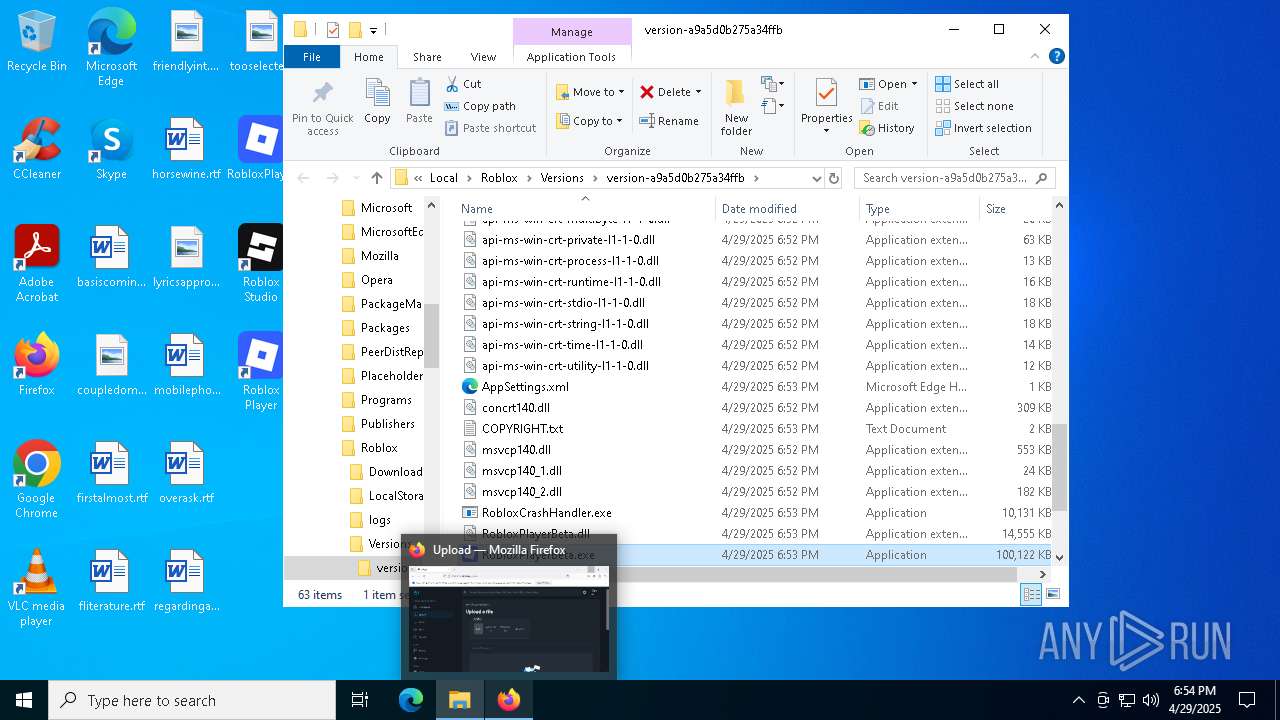Click Invert selection in ribbon
This screenshot has width=1280, height=720.
click(x=983, y=128)
